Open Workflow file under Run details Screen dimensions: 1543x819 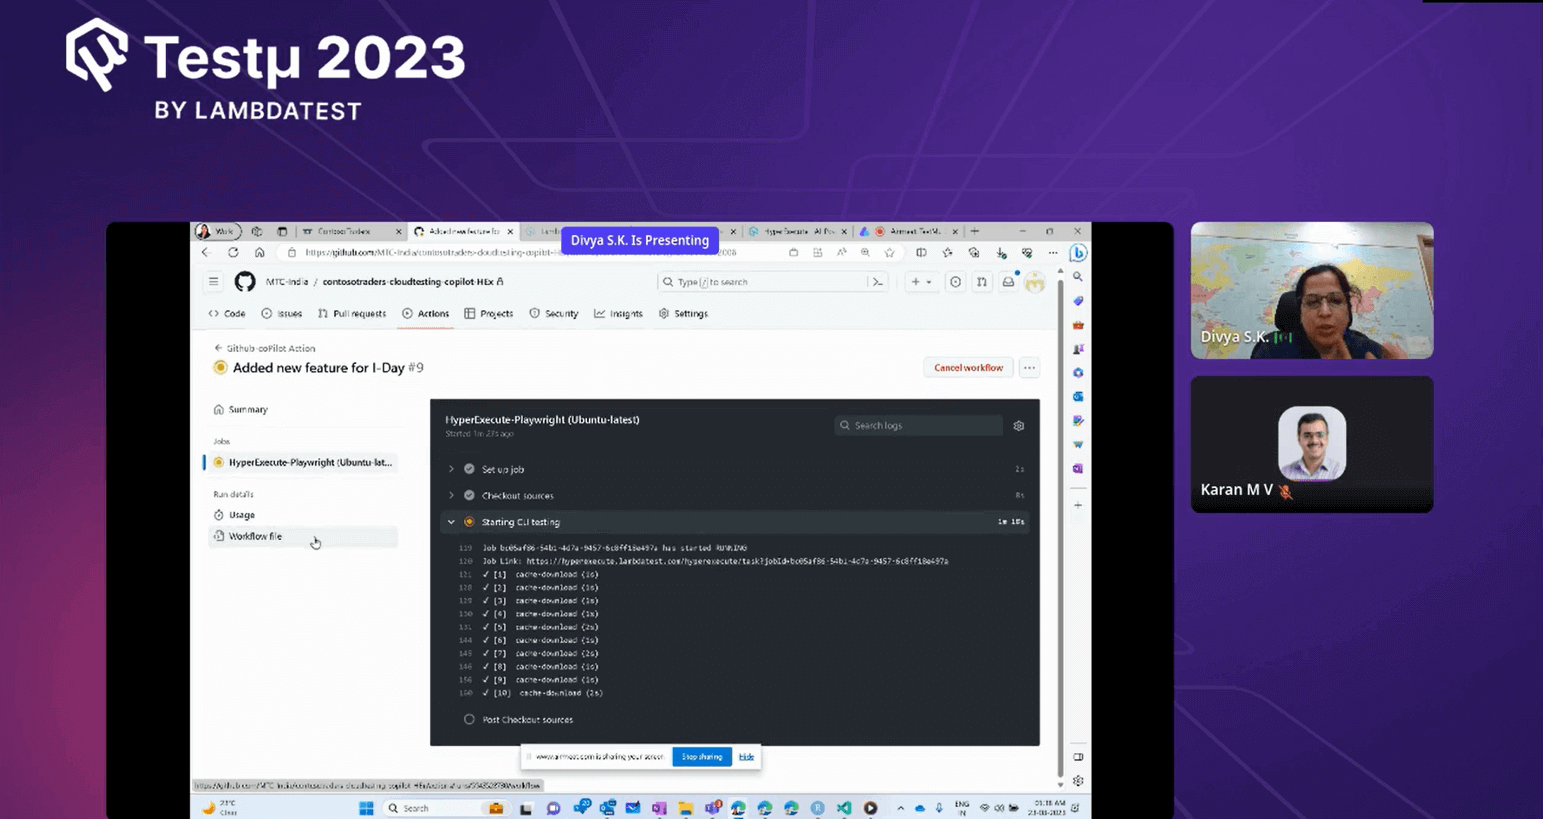(303, 537)
